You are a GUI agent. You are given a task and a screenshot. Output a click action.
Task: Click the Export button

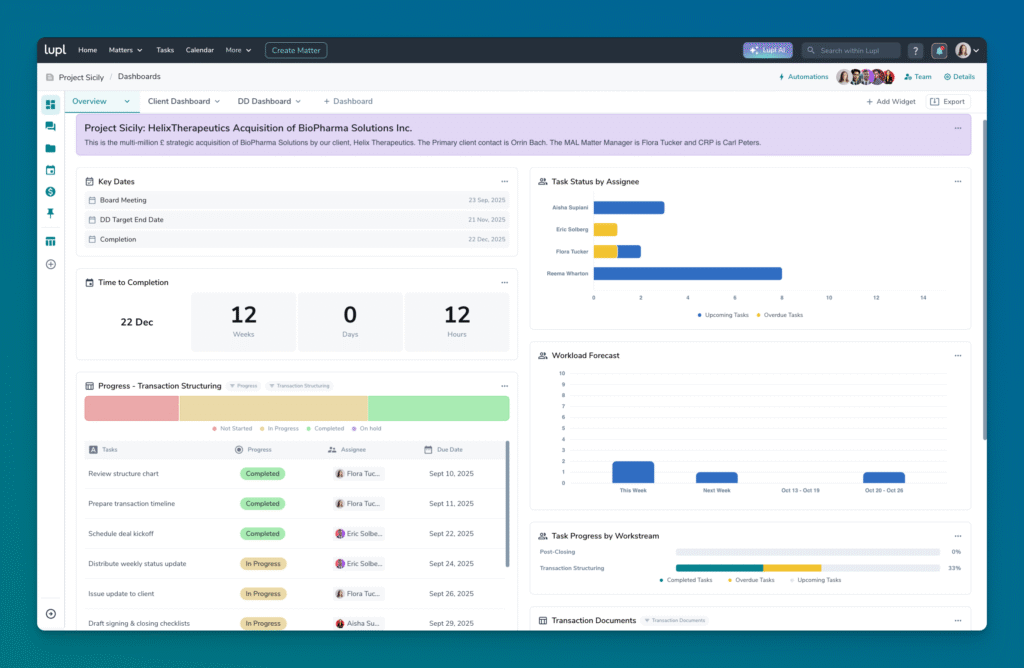[948, 101]
